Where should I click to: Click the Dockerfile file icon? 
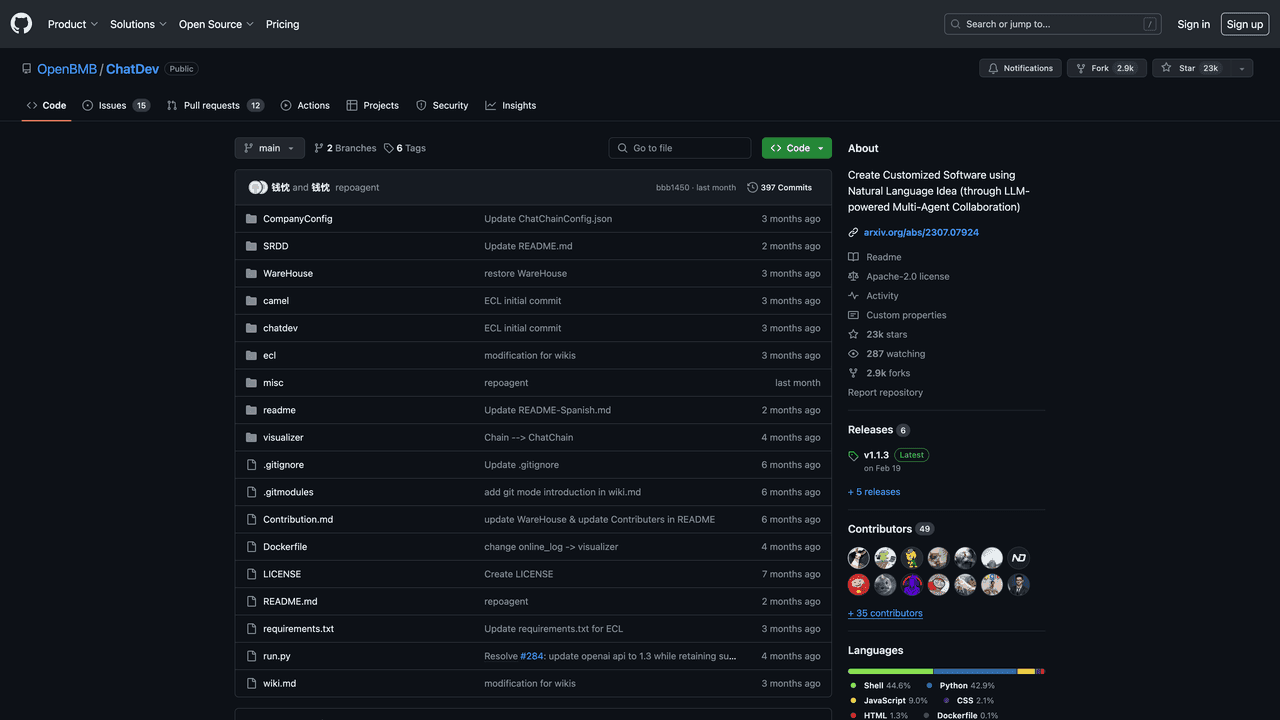(x=252, y=547)
